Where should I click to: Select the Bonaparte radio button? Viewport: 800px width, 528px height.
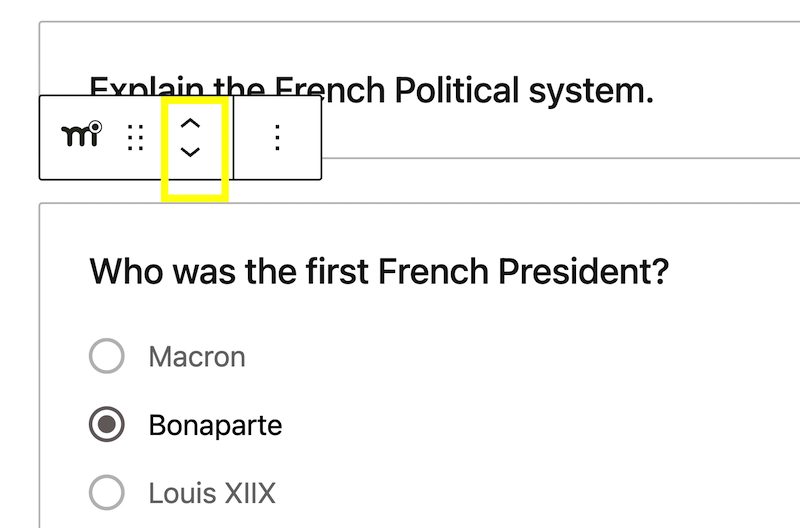tap(107, 424)
